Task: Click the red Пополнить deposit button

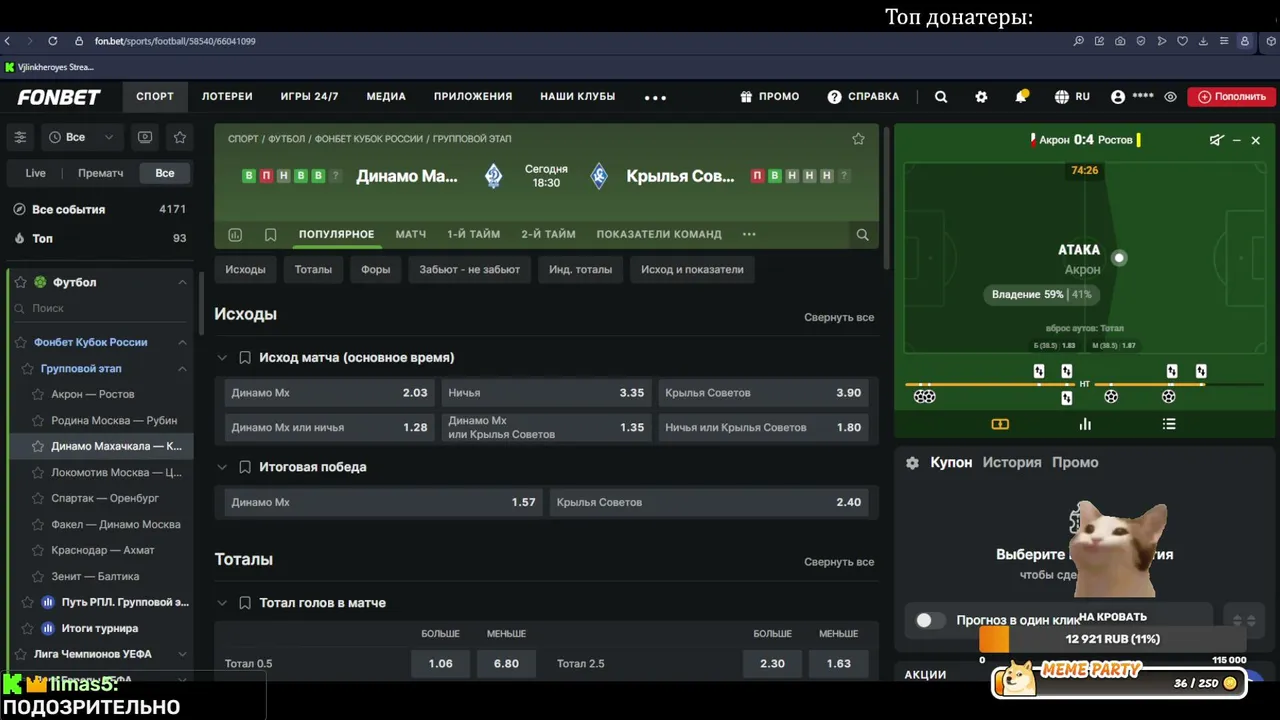Action: [x=1232, y=97]
